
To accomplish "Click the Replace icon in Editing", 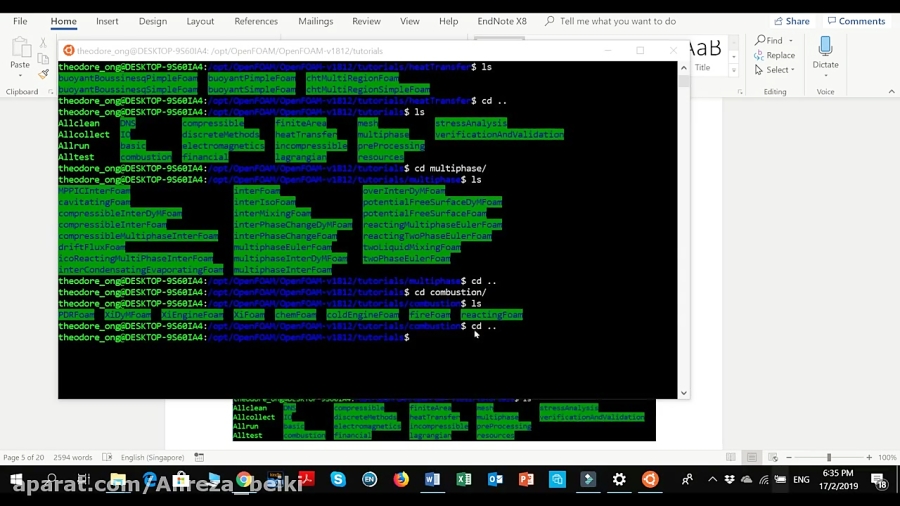I will (759, 55).
